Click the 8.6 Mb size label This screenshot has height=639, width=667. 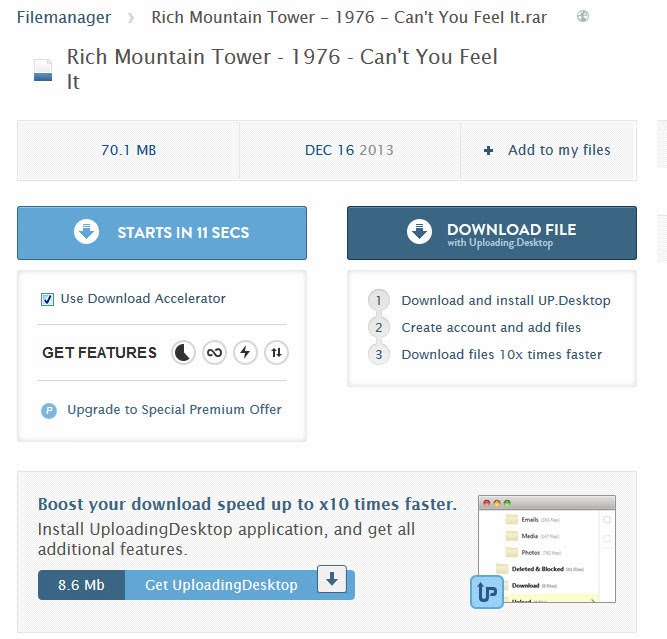click(81, 585)
